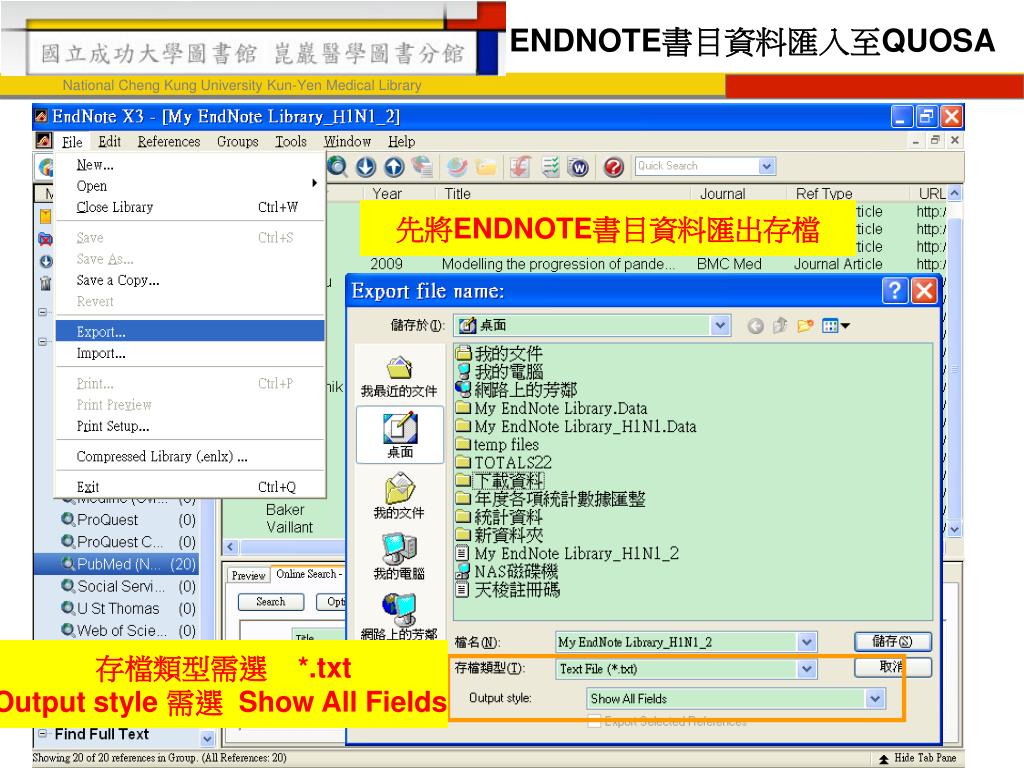Click the reference list scrollbar down arrow

pyautogui.click(x=954, y=529)
